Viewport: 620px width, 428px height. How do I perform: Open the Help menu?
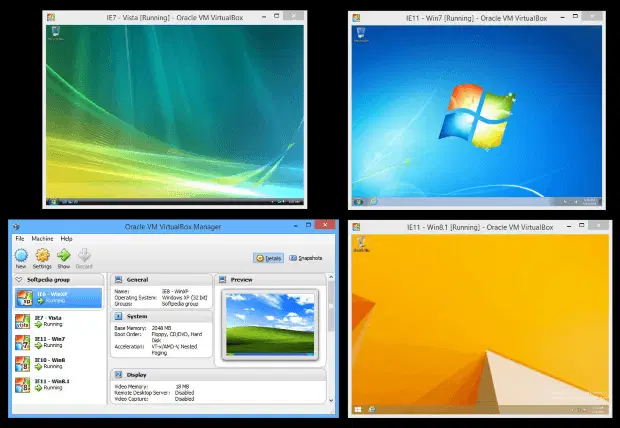[x=66, y=239]
